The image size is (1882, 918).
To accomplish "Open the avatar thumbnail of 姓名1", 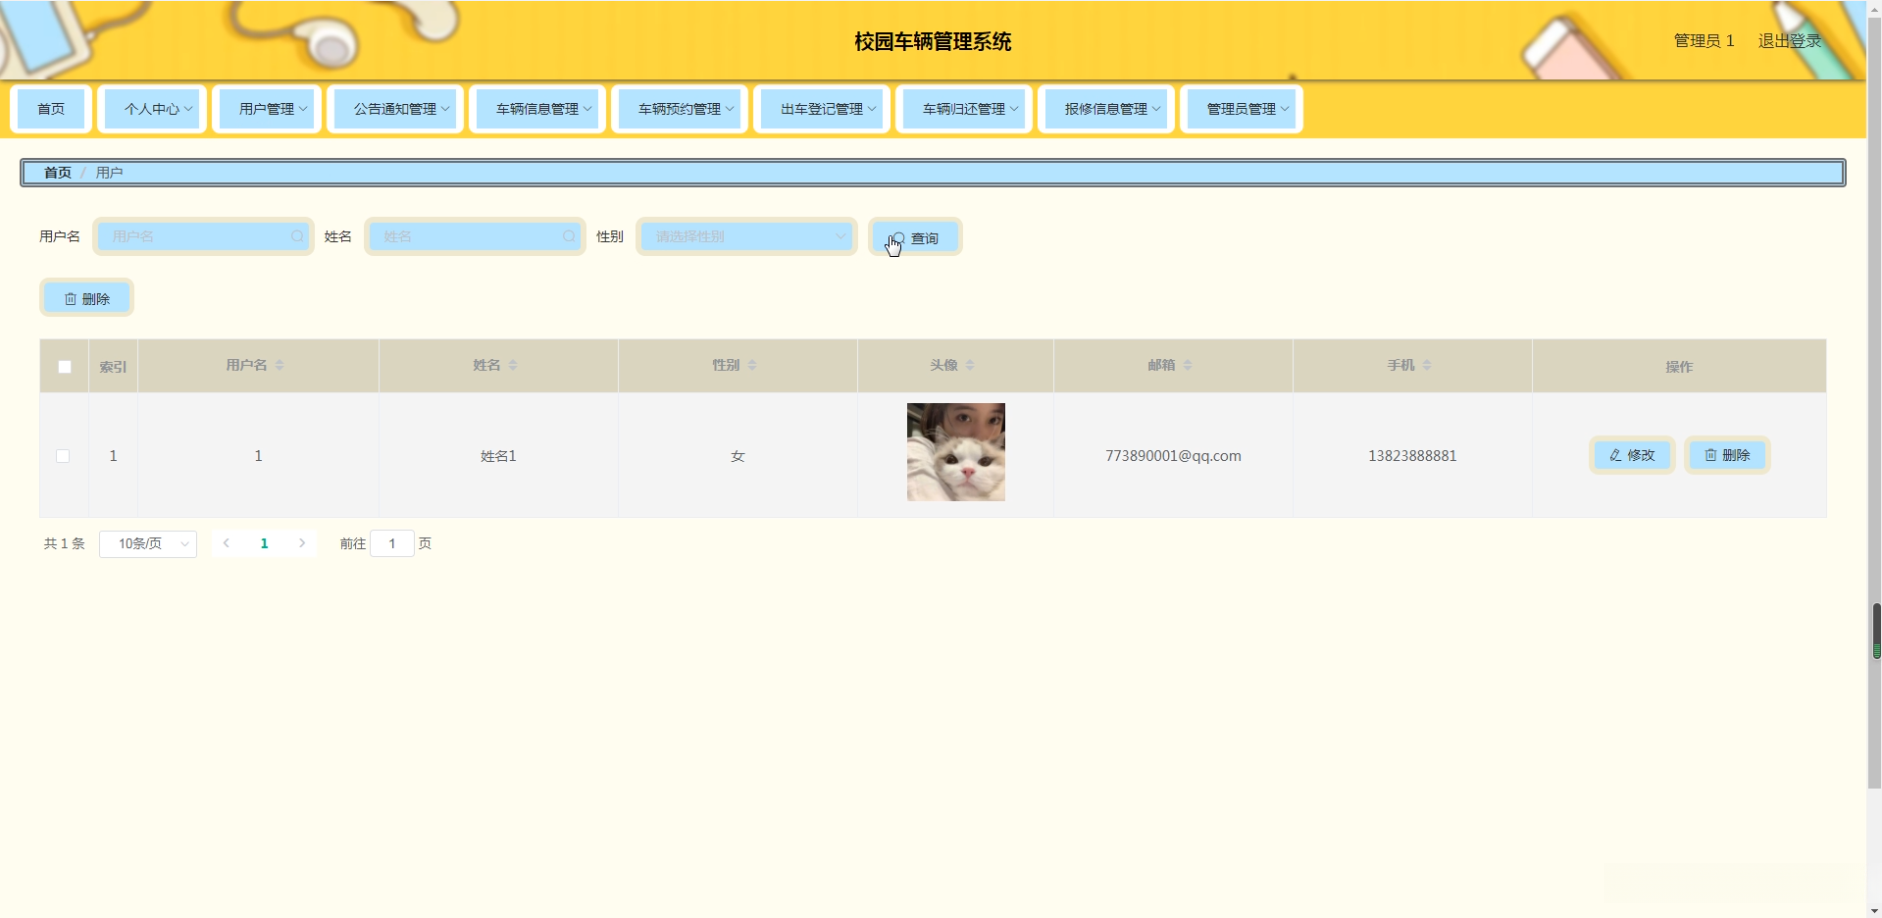I will coord(956,452).
